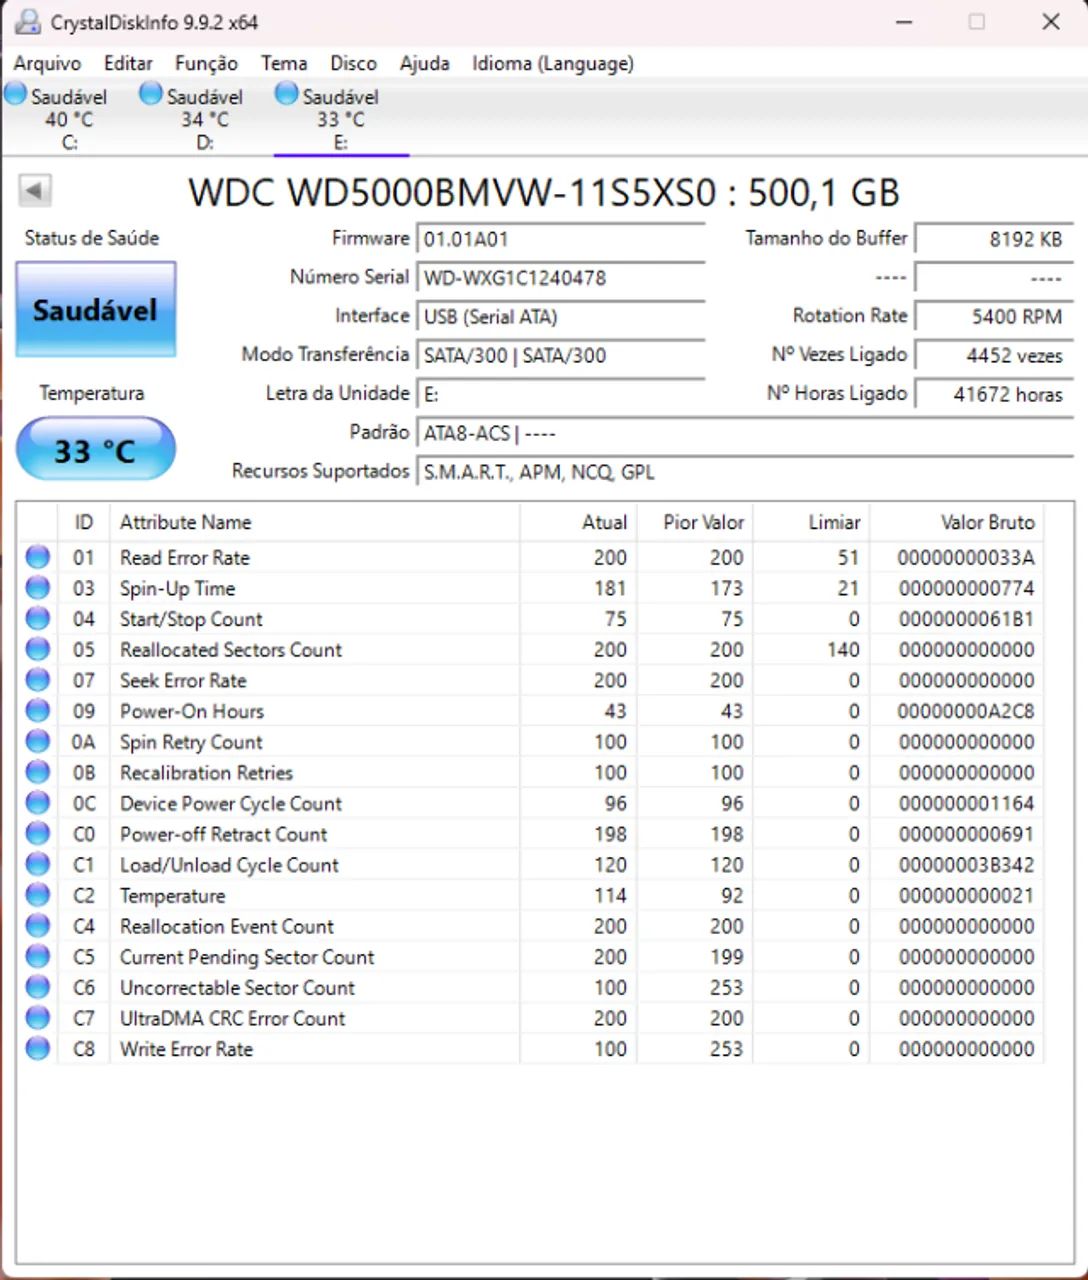Click the serial number field WD-WXG1C1240478
This screenshot has width=1088, height=1280.
[560, 278]
